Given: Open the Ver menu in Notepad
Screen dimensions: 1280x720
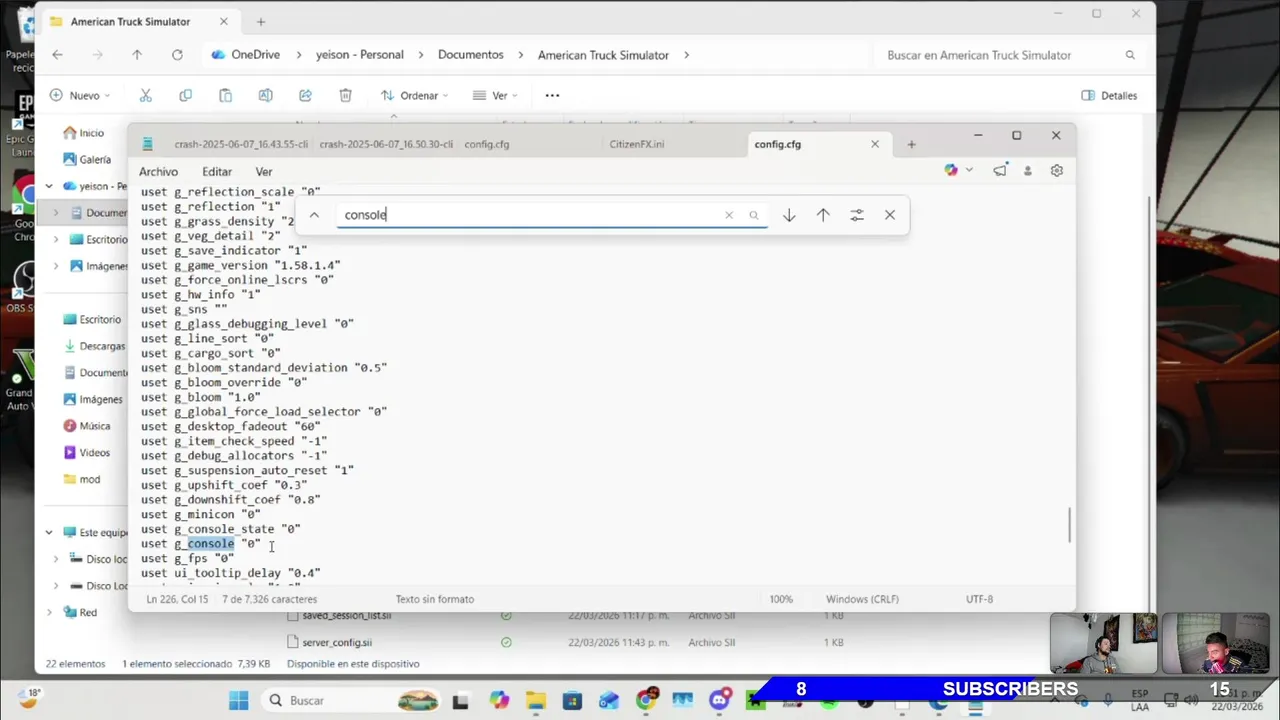Looking at the screenshot, I should click(x=264, y=172).
